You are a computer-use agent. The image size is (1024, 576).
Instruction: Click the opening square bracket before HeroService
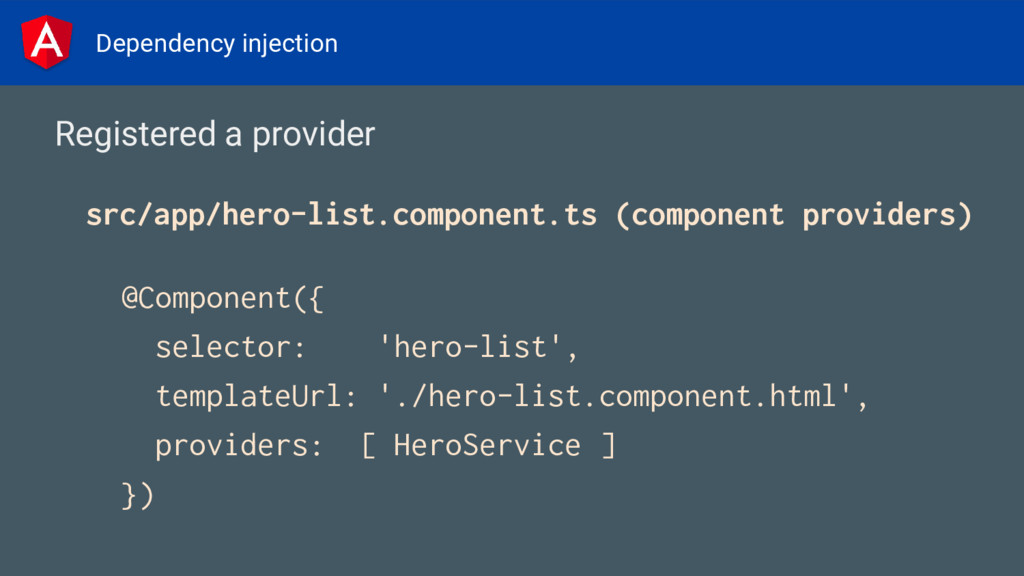(368, 445)
